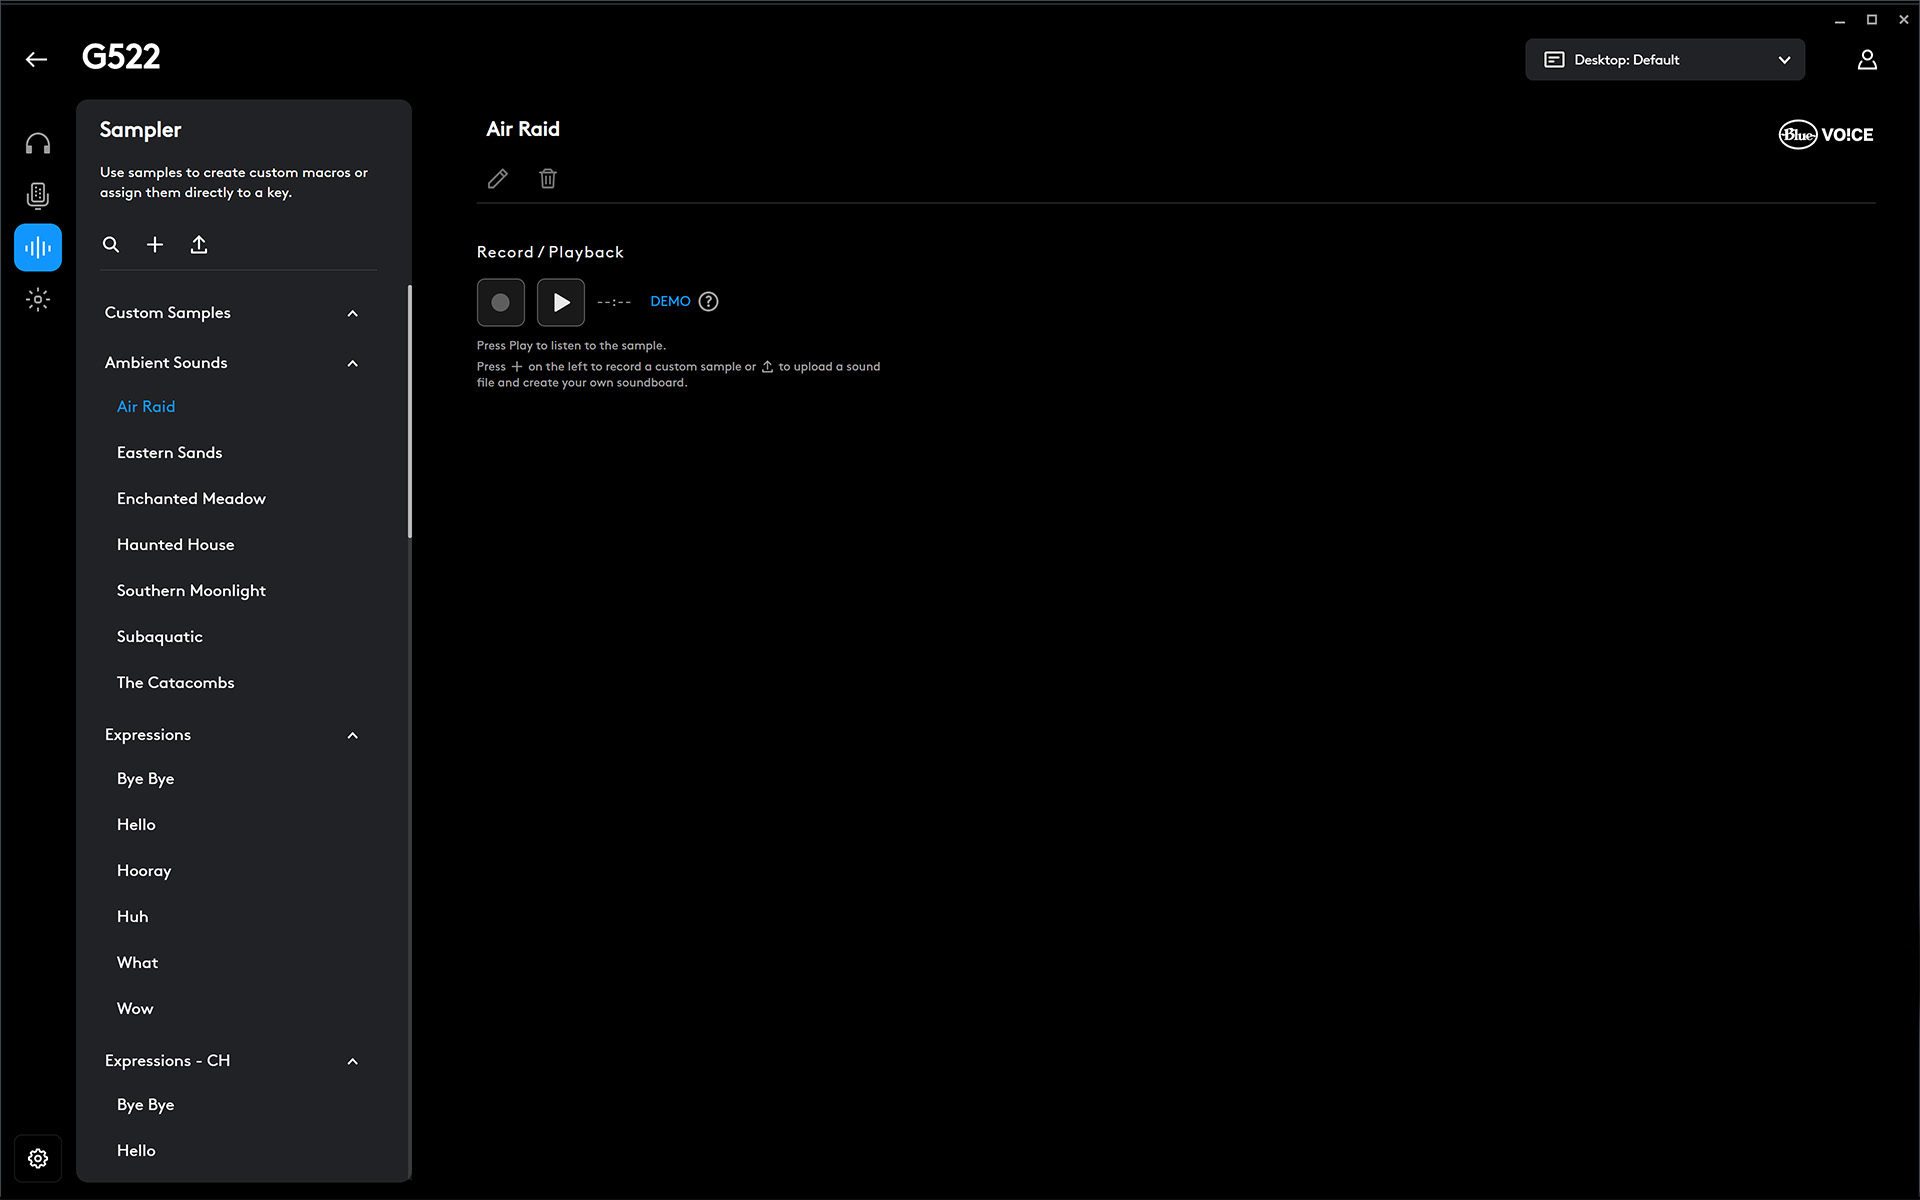This screenshot has height=1200, width=1920.
Task: Select the Hooray expression sample
Action: 144,871
